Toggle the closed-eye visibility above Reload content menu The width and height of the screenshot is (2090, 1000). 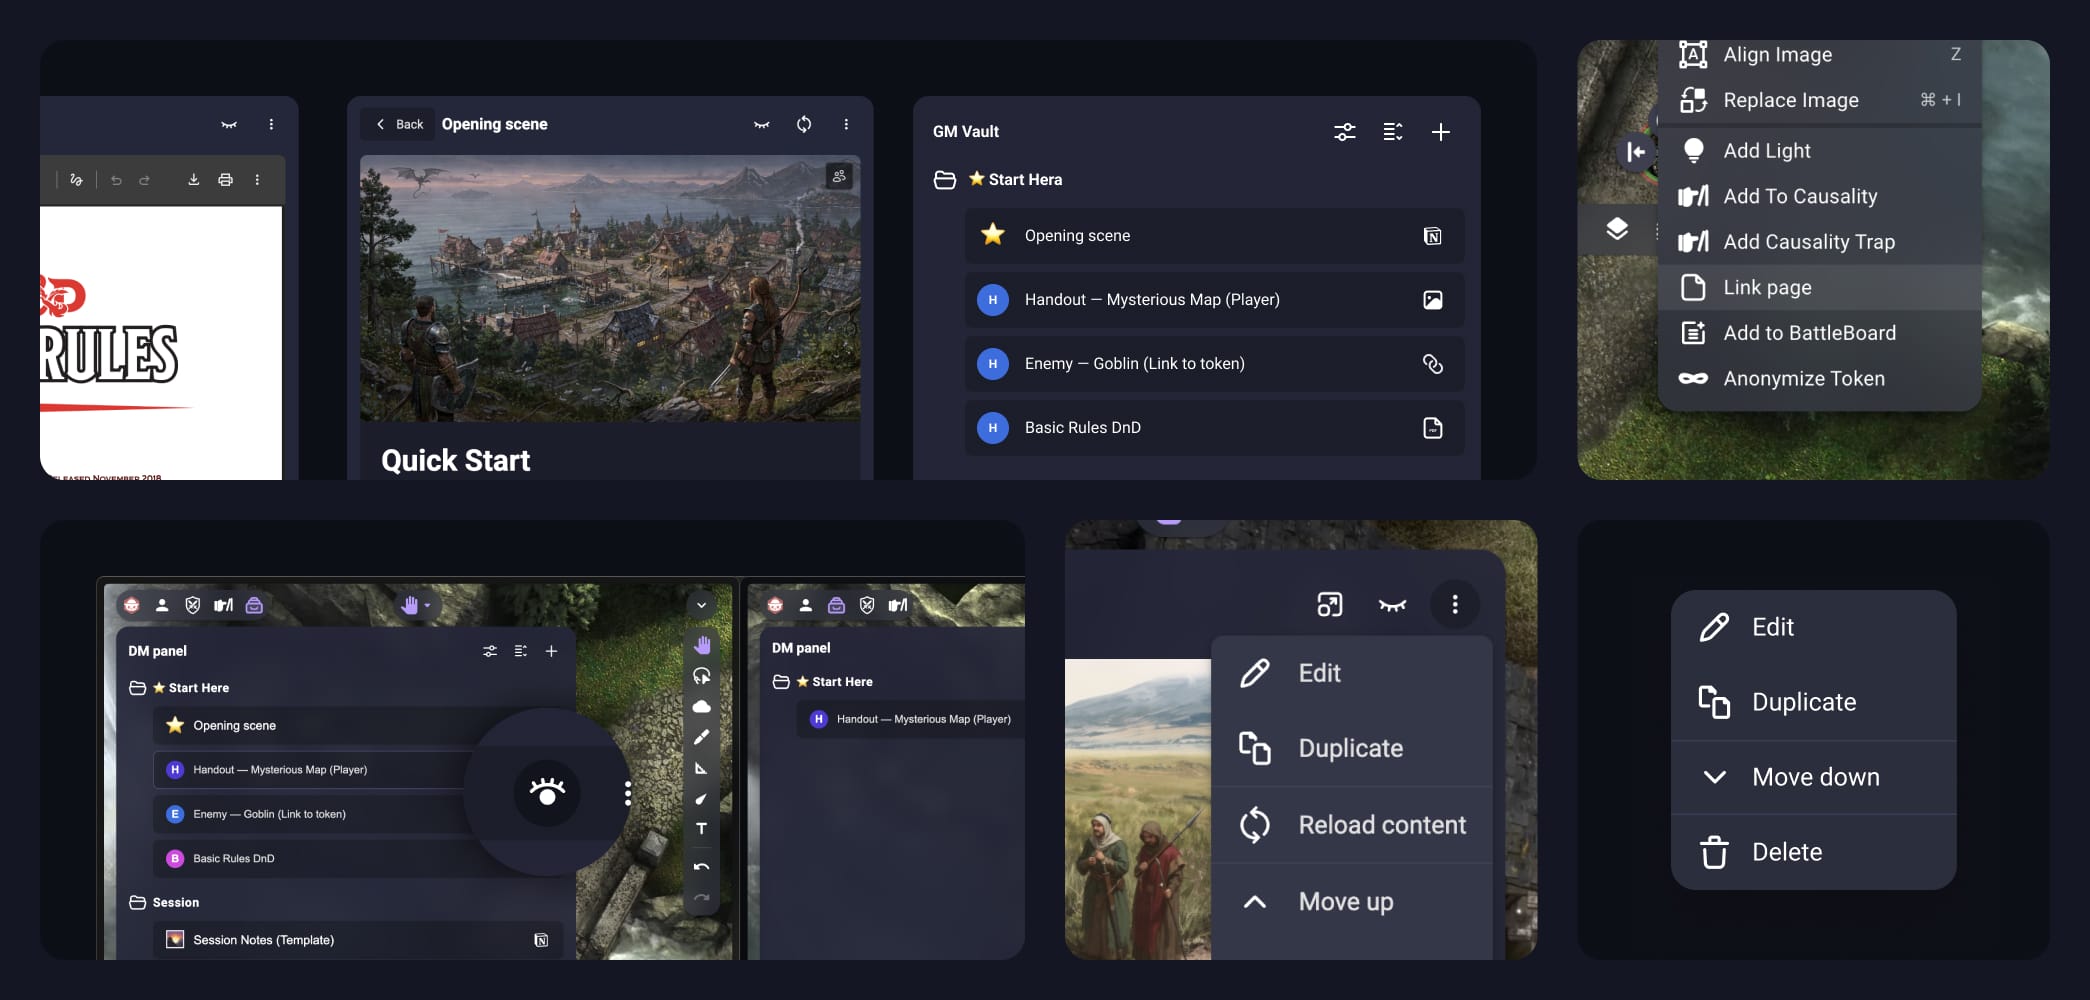[x=1392, y=604]
